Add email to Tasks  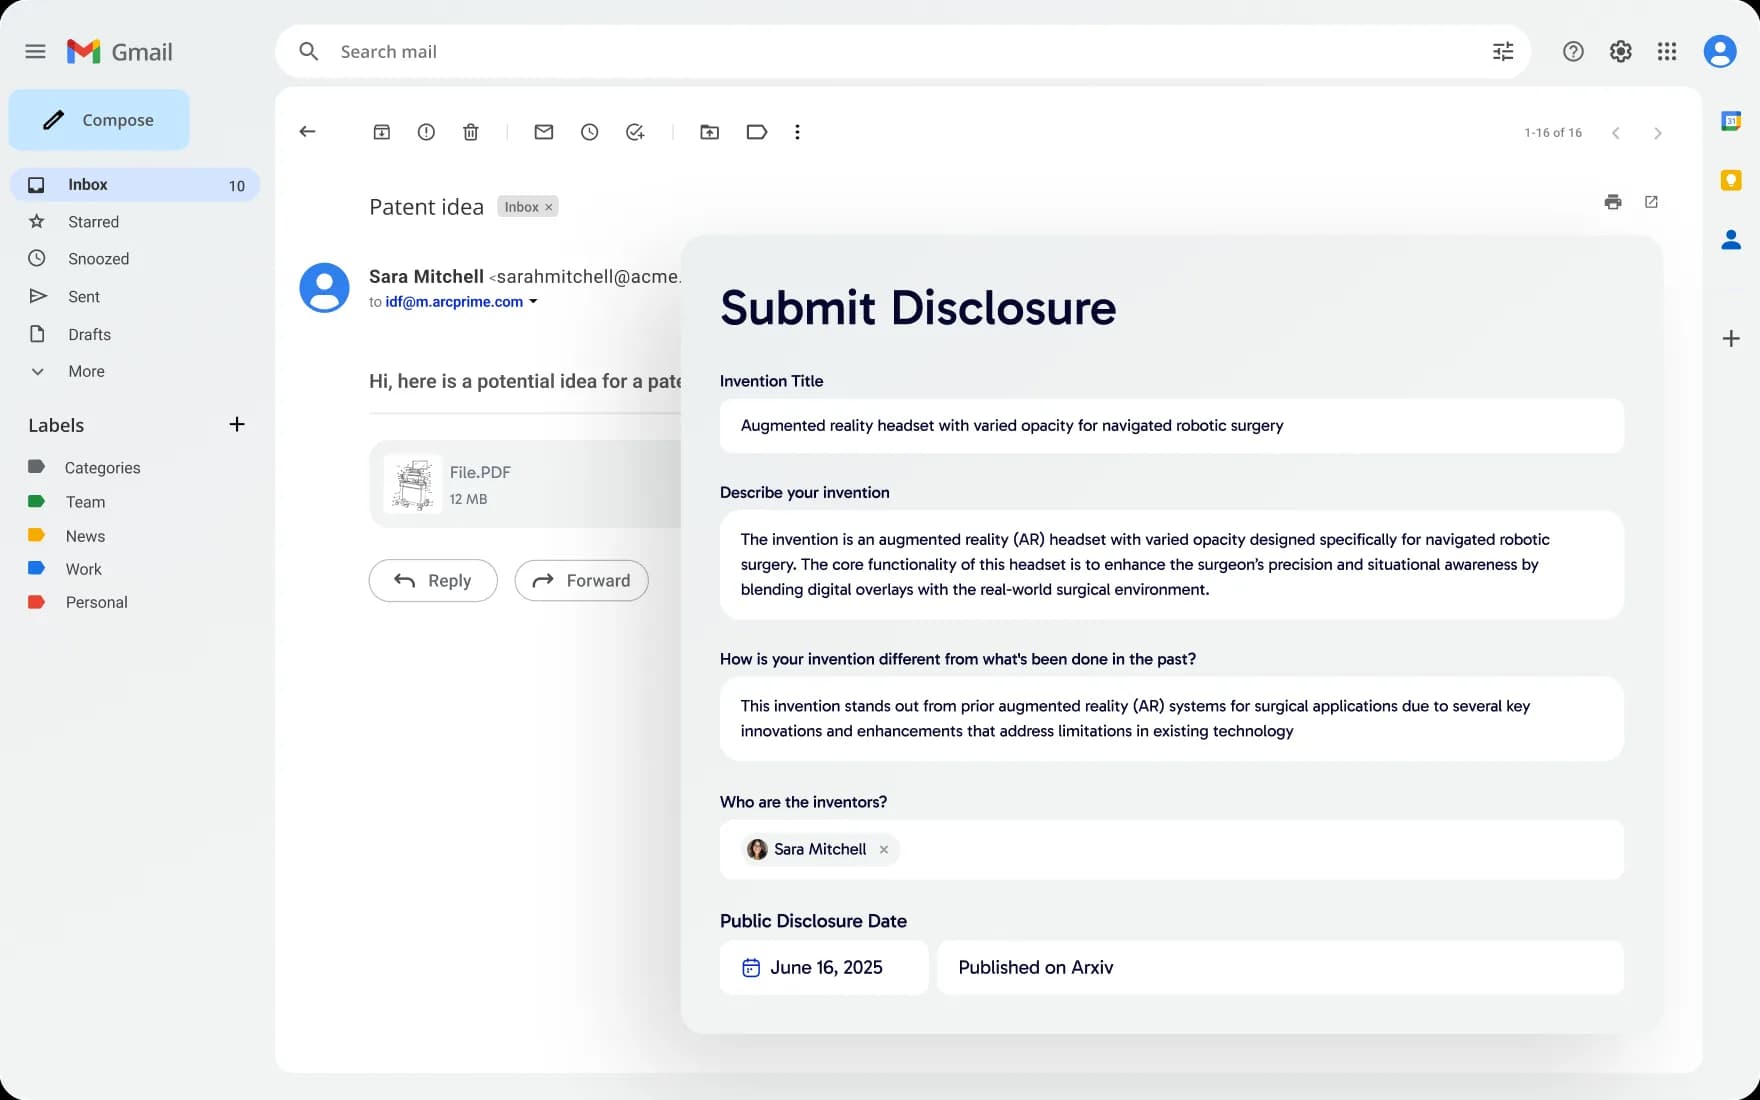(635, 132)
